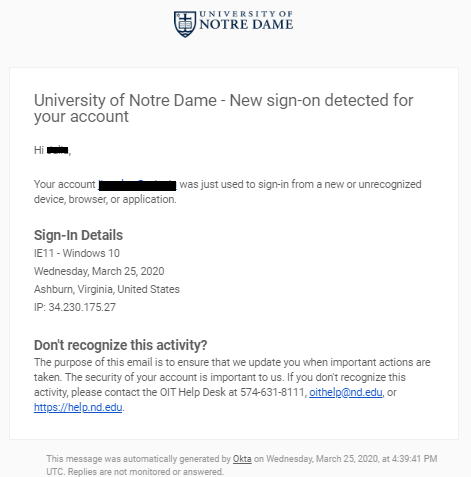Click the Sign-In Details heading
The height and width of the screenshot is (477, 471).
(78, 235)
